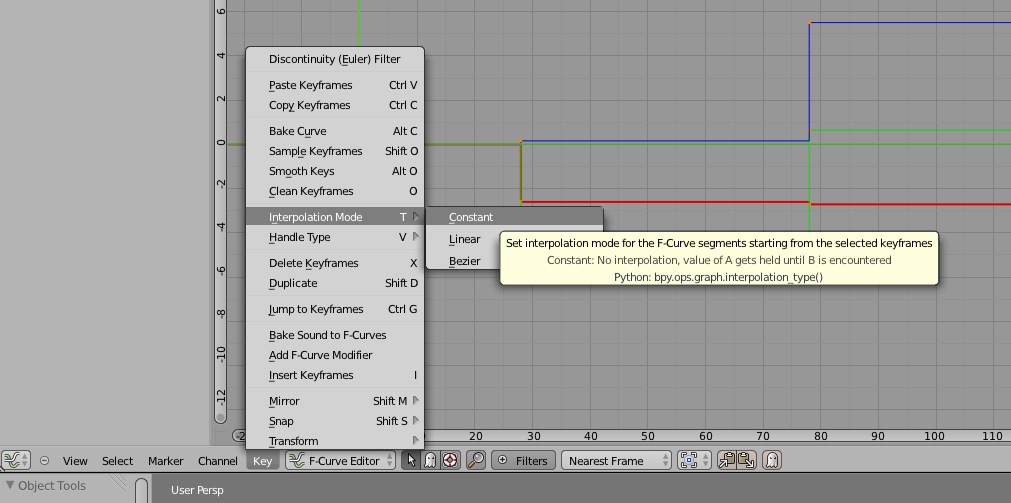Select Insert Keyframes entry
The height and width of the screenshot is (503, 1011).
(x=335, y=375)
